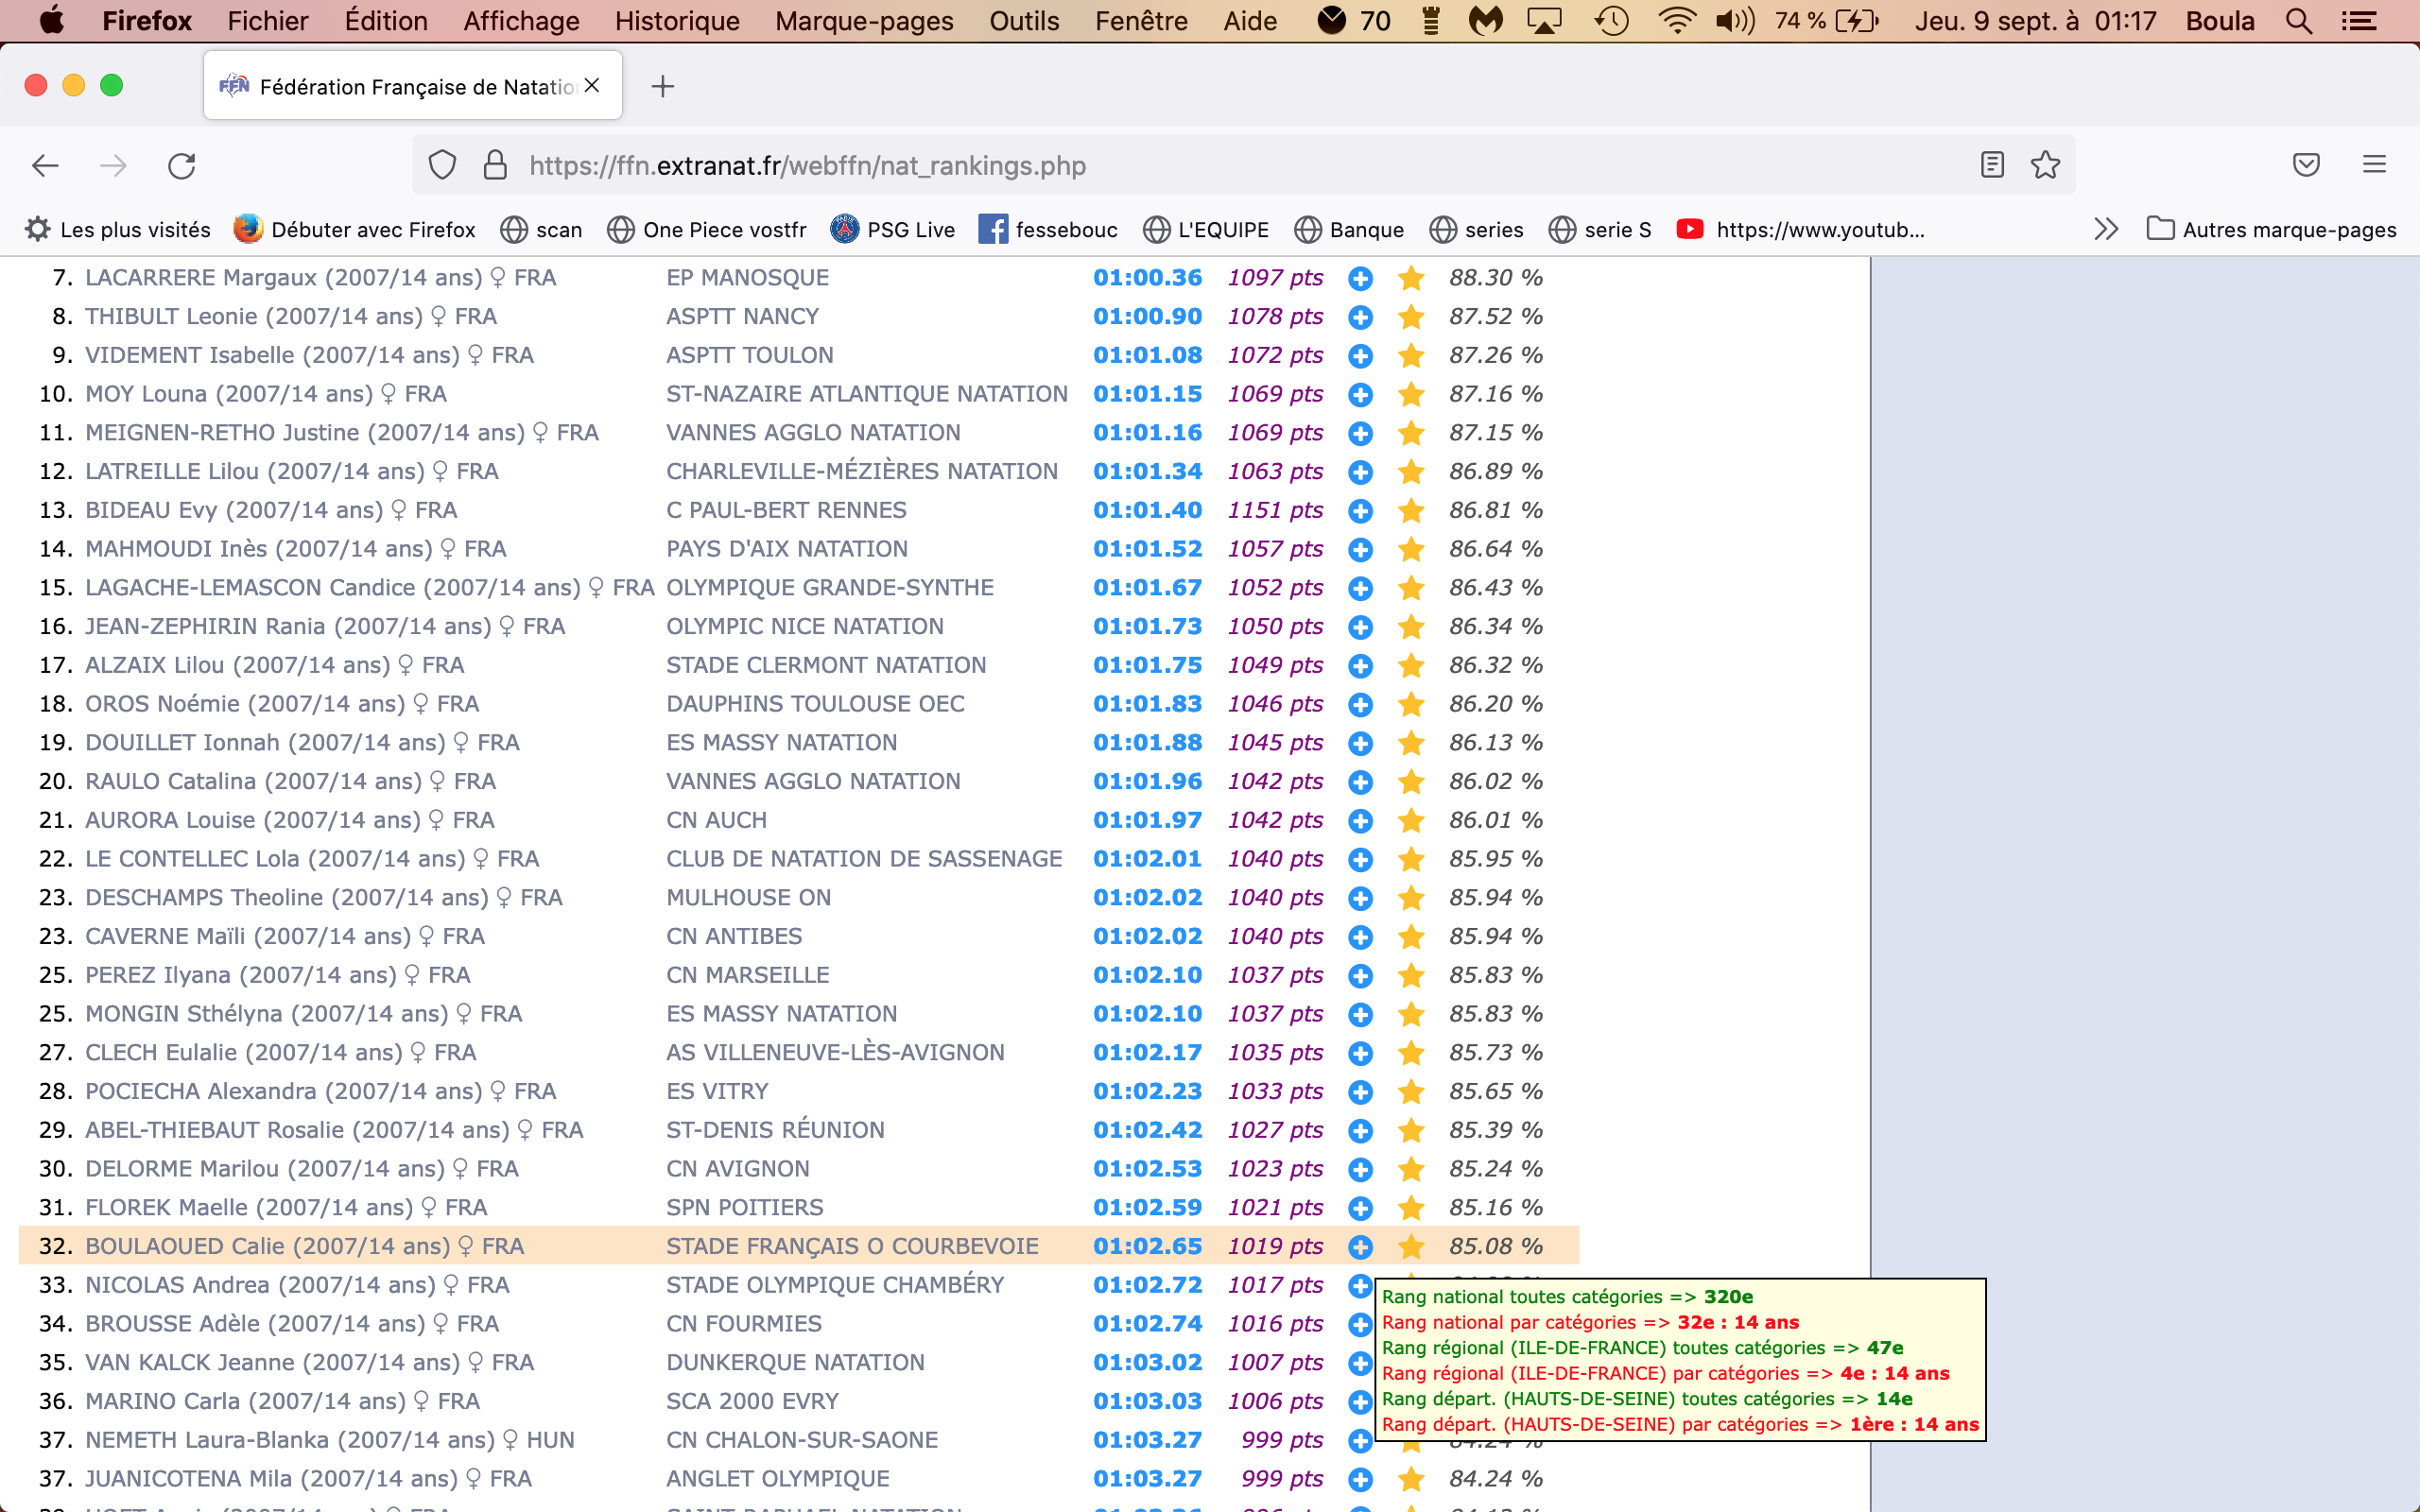2420x1512 pixels.
Task: Open Firefox application hamburger menu
Action: coord(2374,165)
